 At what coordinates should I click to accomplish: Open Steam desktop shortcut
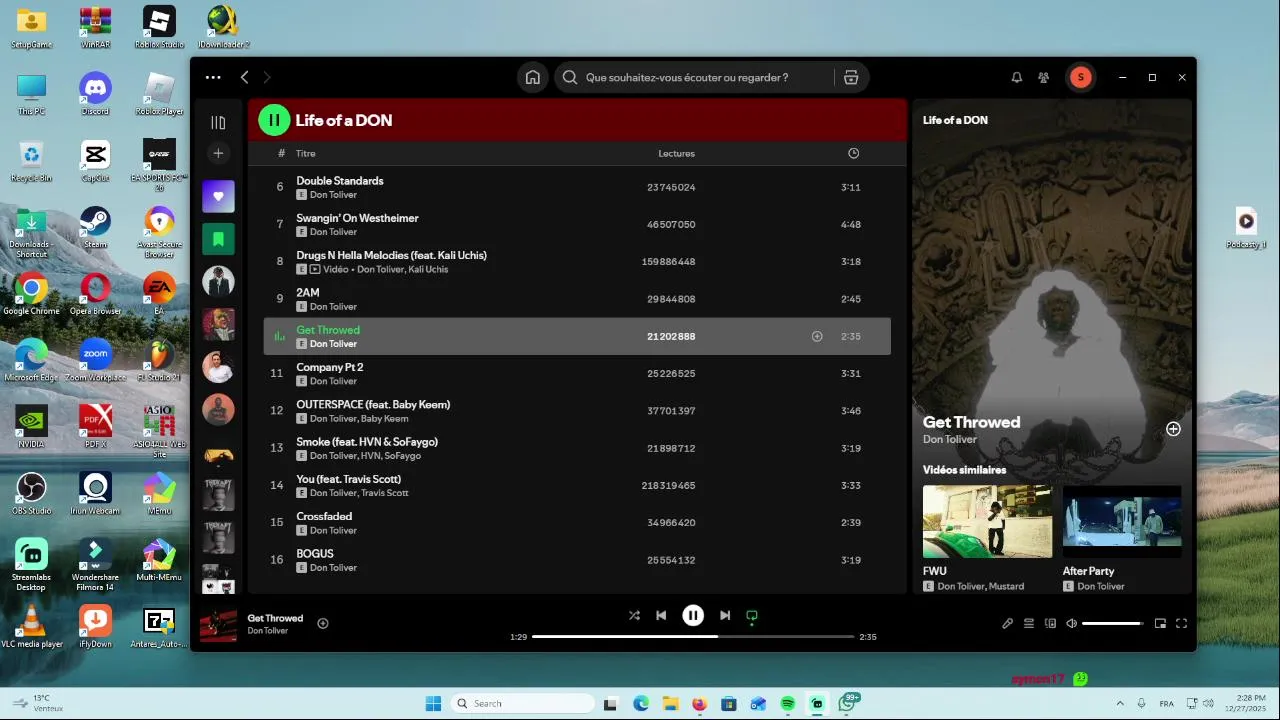(x=95, y=227)
